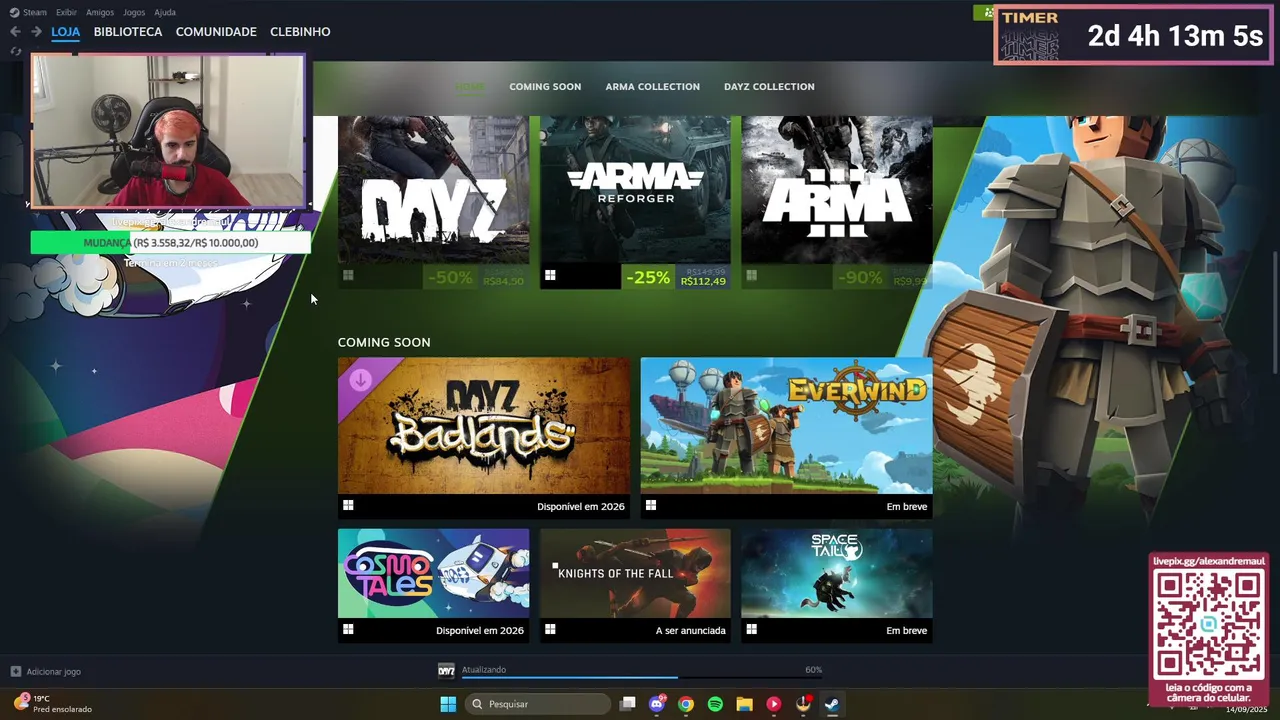This screenshot has width=1280, height=720.
Task: Open the Steam taskbar icon
Action: pyautogui.click(x=832, y=704)
